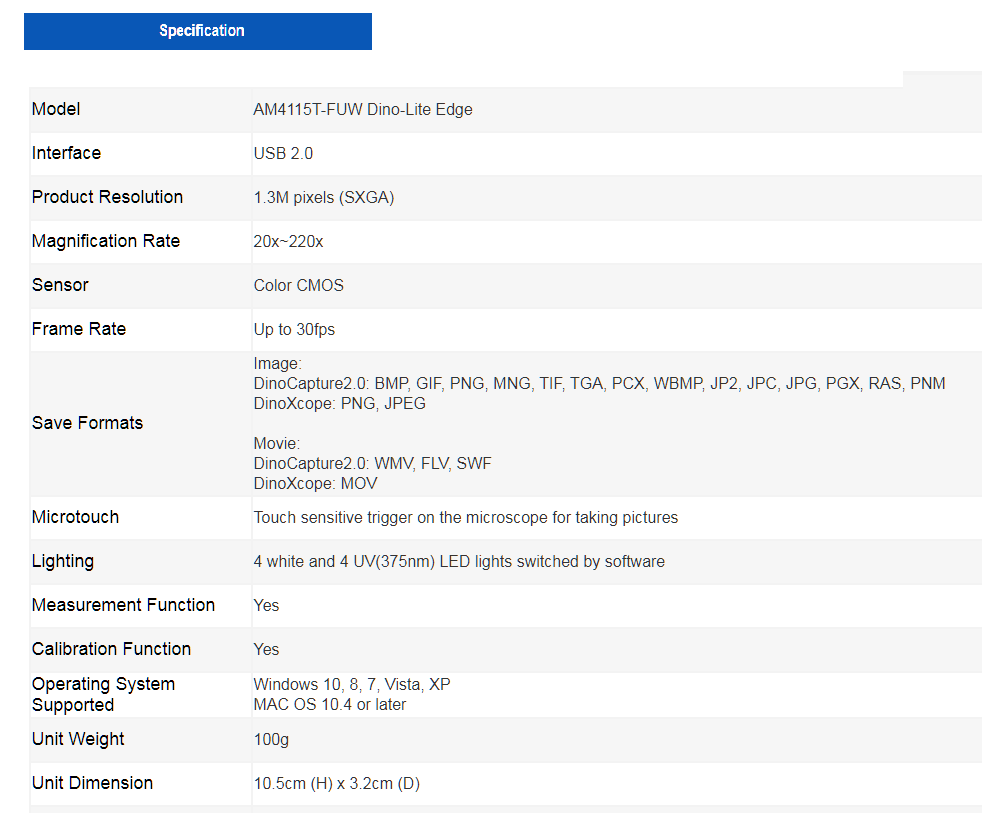The width and height of the screenshot is (982, 813).
Task: Click the 'Measurement Function' label
Action: tap(123, 605)
